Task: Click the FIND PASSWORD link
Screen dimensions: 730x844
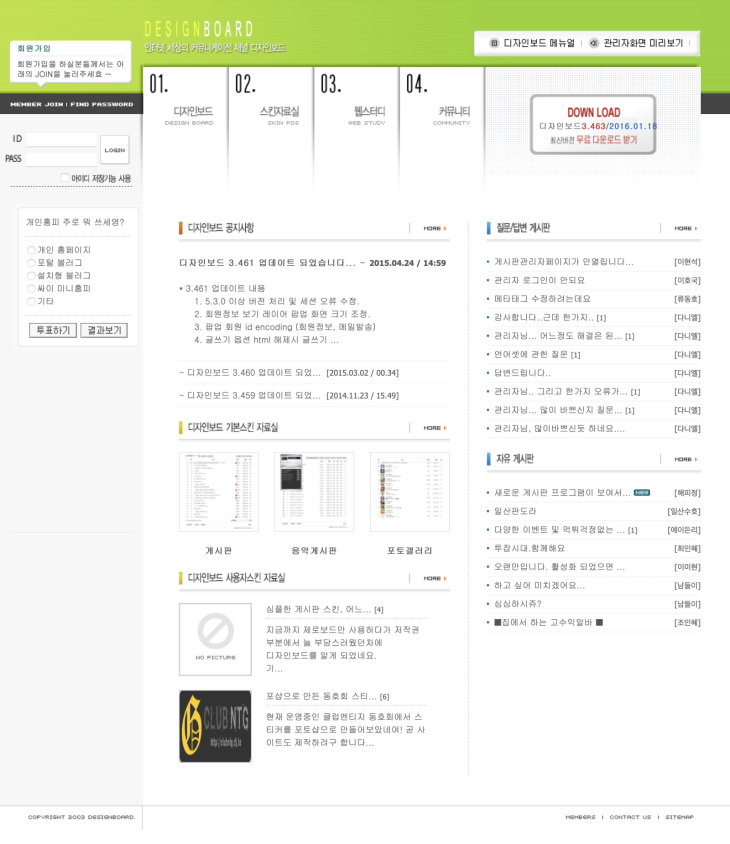Action: [x=102, y=104]
